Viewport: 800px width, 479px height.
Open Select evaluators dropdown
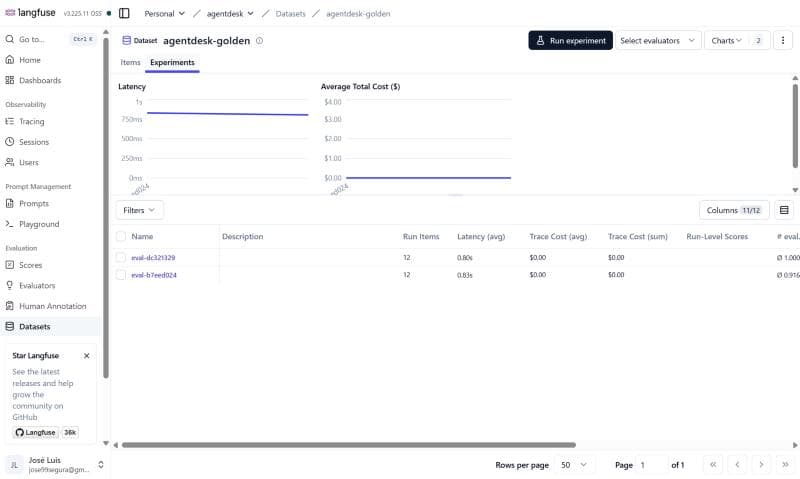(x=658, y=40)
